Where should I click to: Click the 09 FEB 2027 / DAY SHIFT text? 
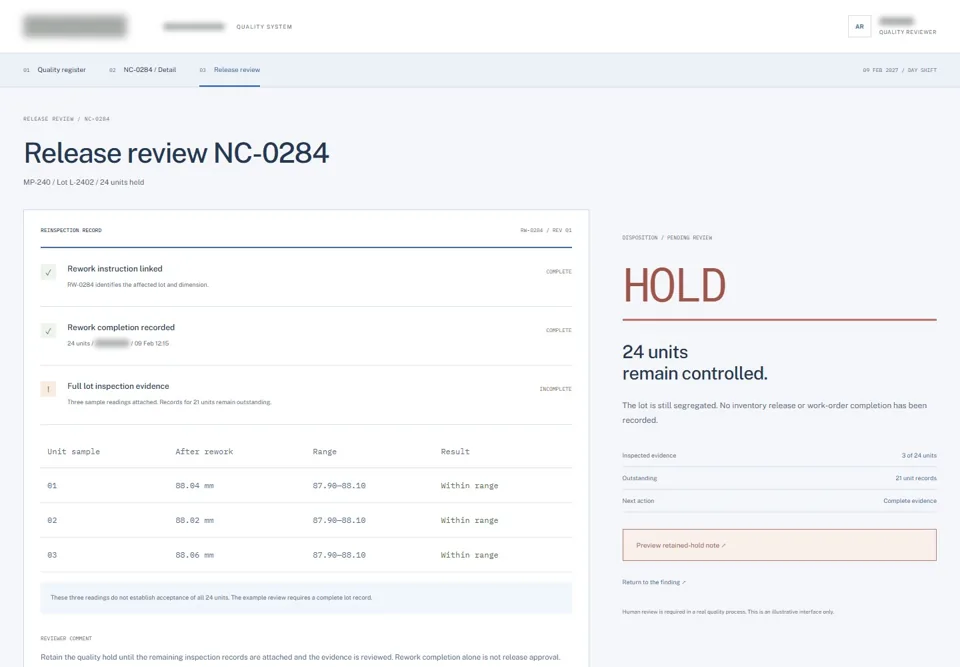899,70
